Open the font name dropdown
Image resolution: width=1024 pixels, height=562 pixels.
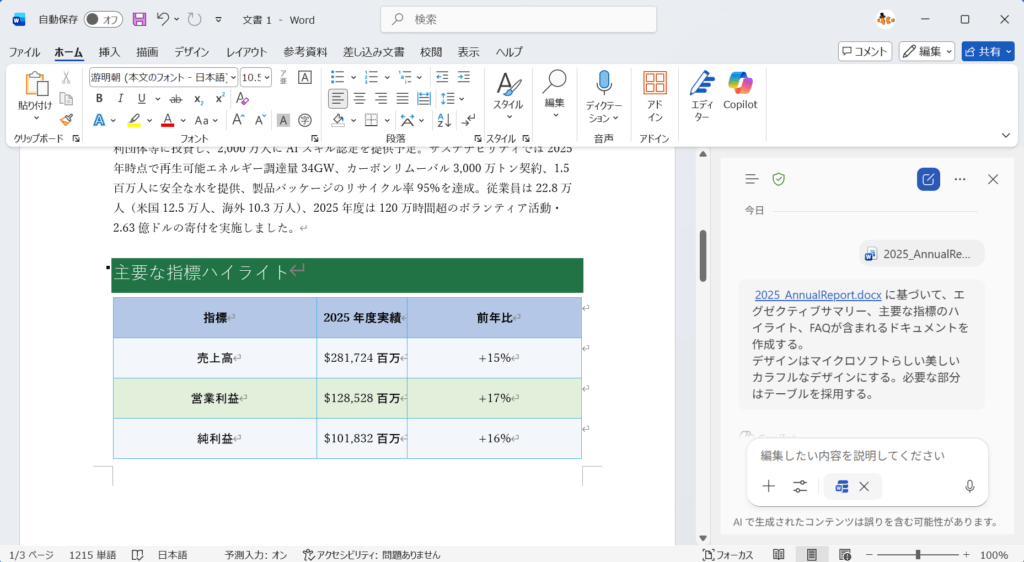(x=233, y=77)
